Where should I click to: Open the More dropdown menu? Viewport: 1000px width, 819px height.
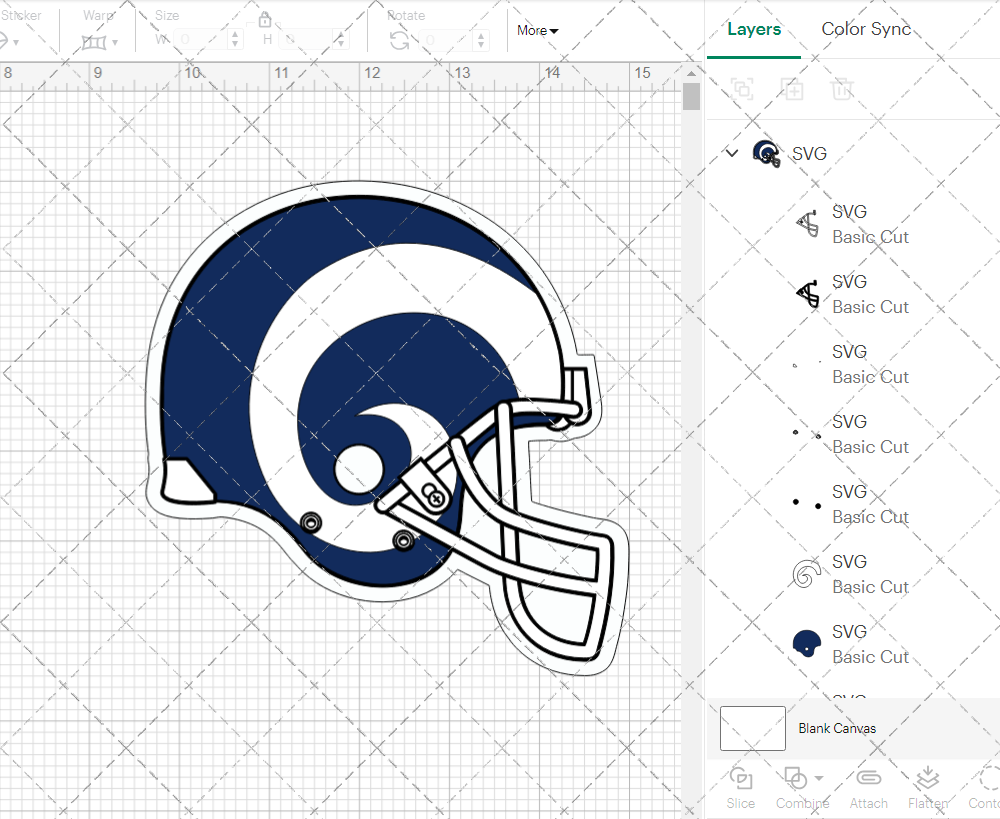[x=537, y=31]
